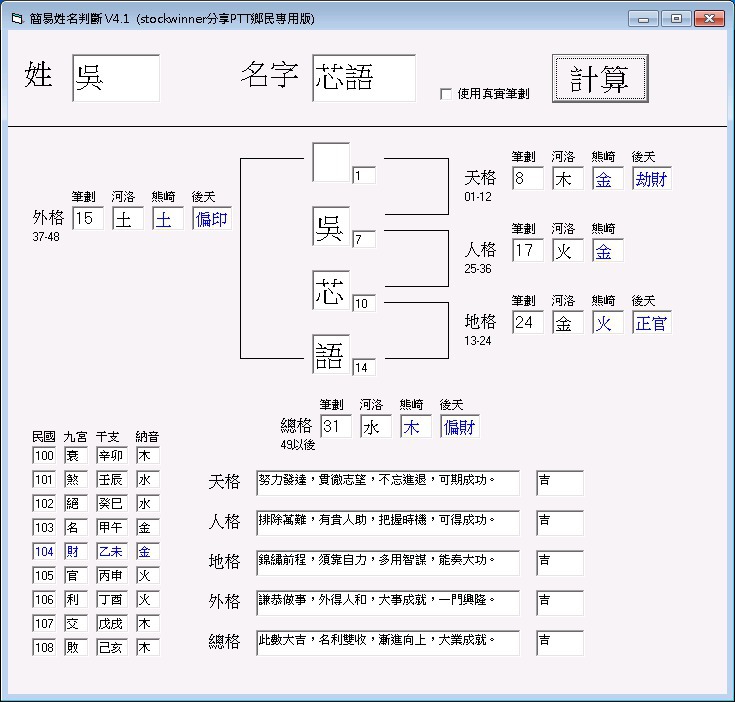
Task: Select the 民國 108 year cell
Action: (44, 648)
